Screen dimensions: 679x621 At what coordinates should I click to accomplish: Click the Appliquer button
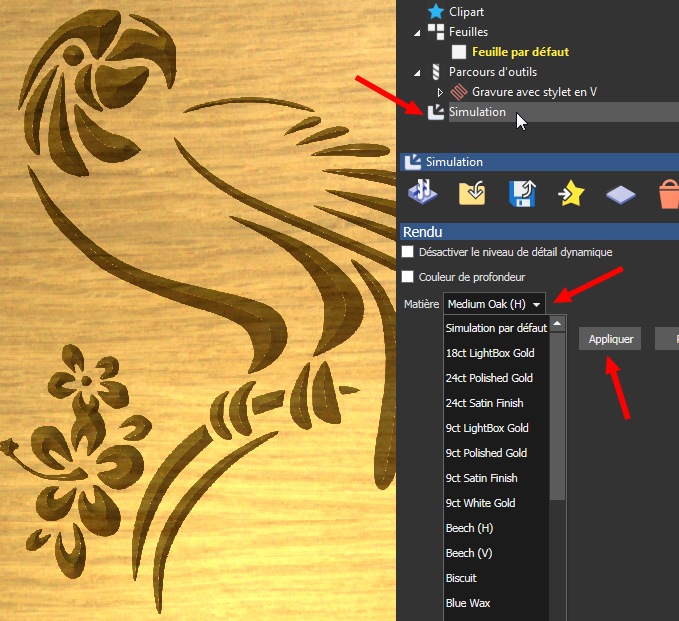click(610, 339)
